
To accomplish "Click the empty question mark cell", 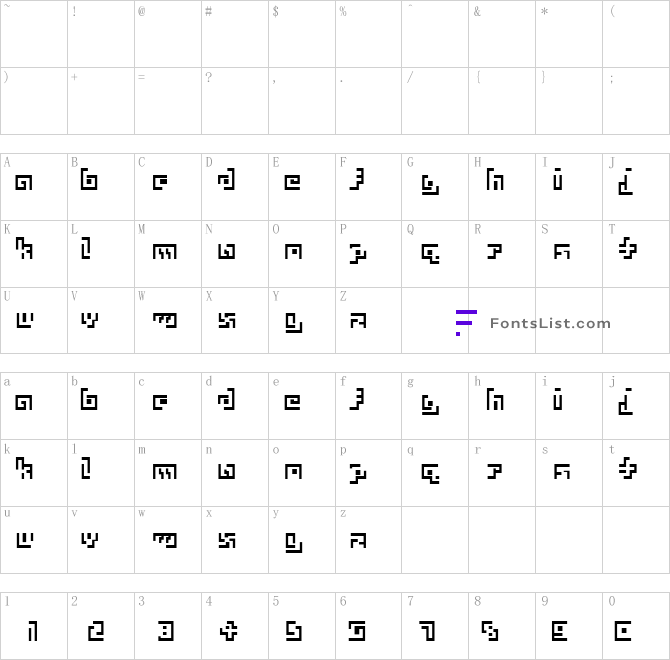I will click(x=235, y=101).
